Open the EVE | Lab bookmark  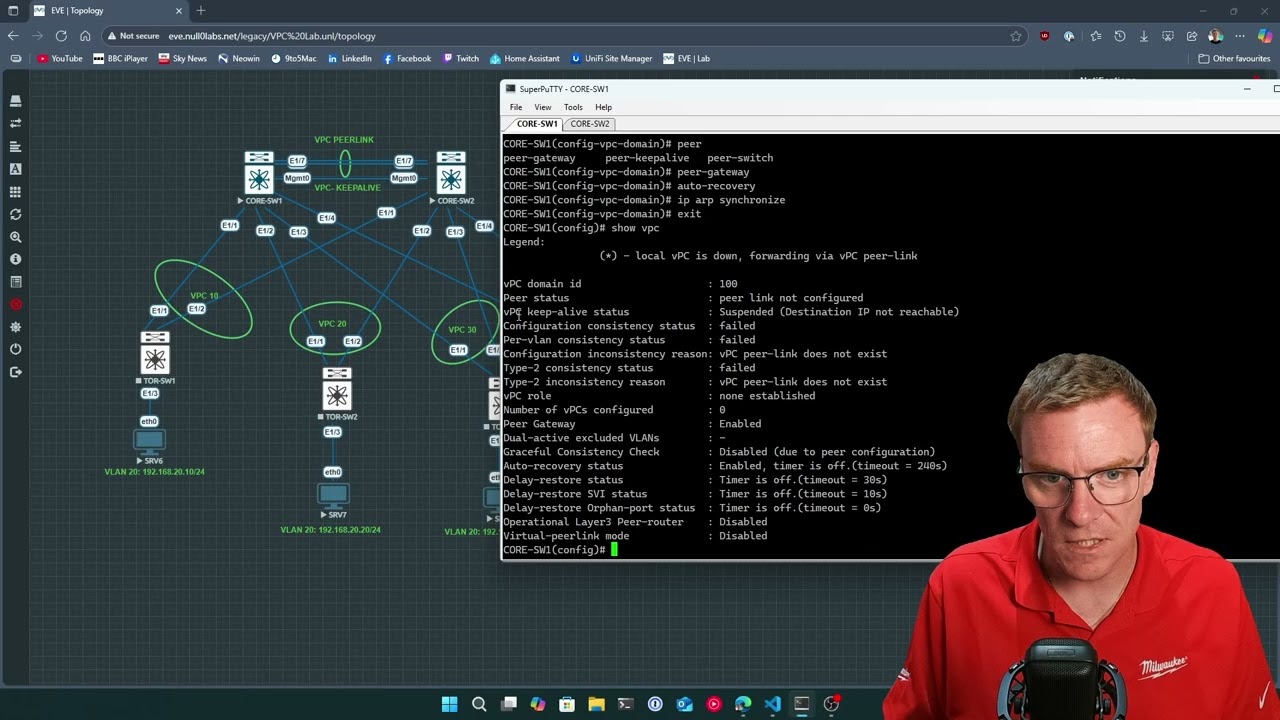[x=686, y=58]
